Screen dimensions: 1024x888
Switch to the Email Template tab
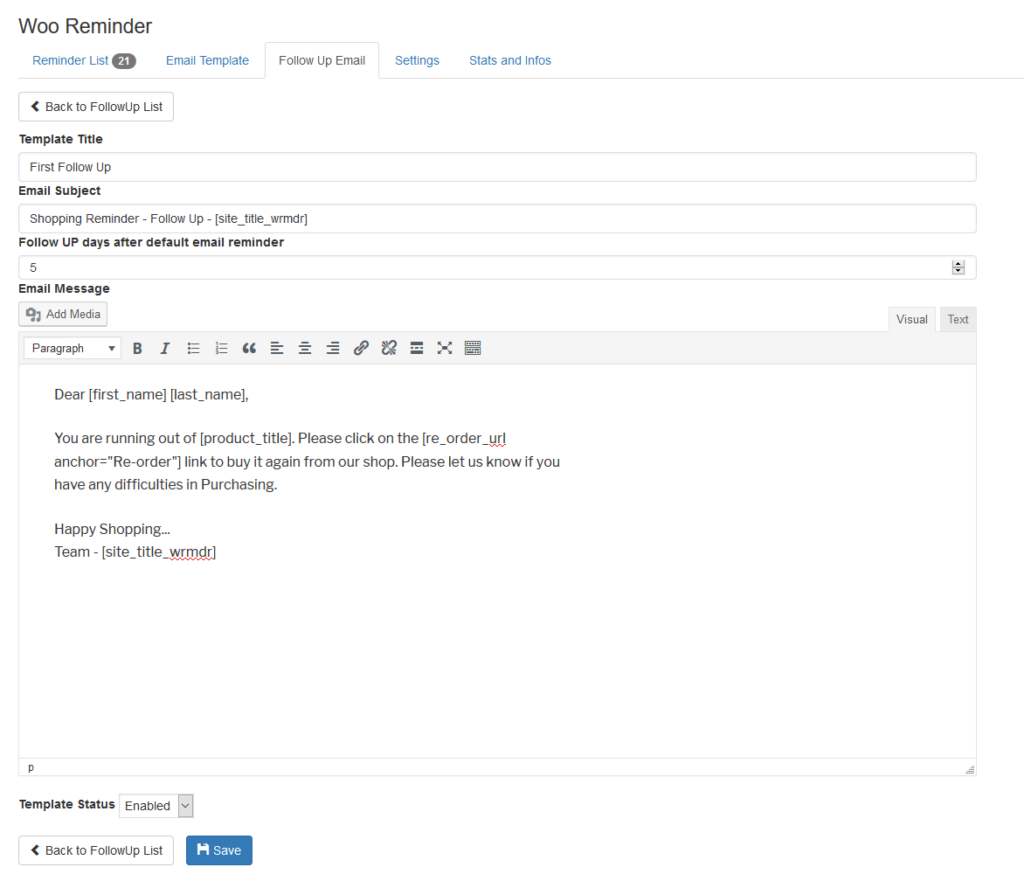(x=207, y=61)
